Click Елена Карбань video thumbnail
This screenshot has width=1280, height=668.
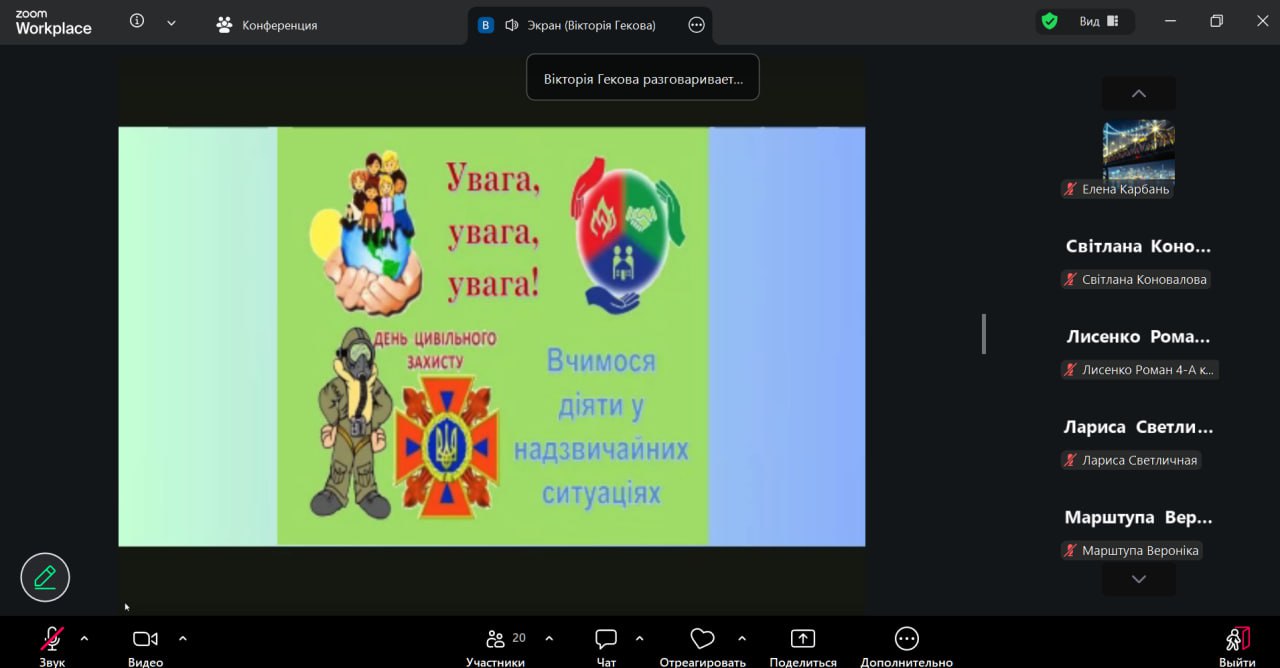coord(1138,149)
